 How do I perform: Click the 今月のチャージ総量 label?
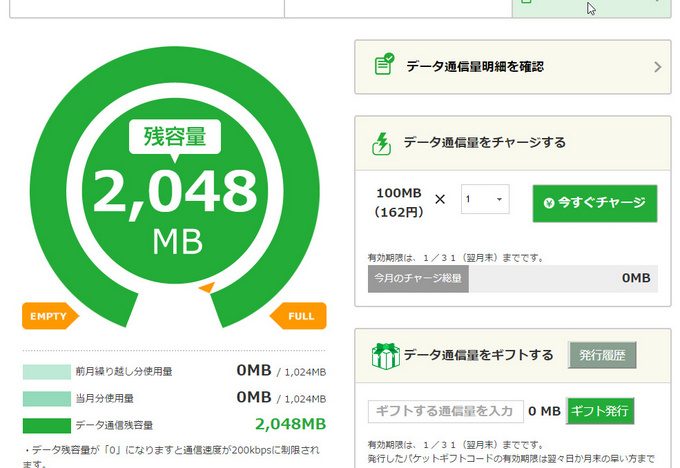click(418, 278)
